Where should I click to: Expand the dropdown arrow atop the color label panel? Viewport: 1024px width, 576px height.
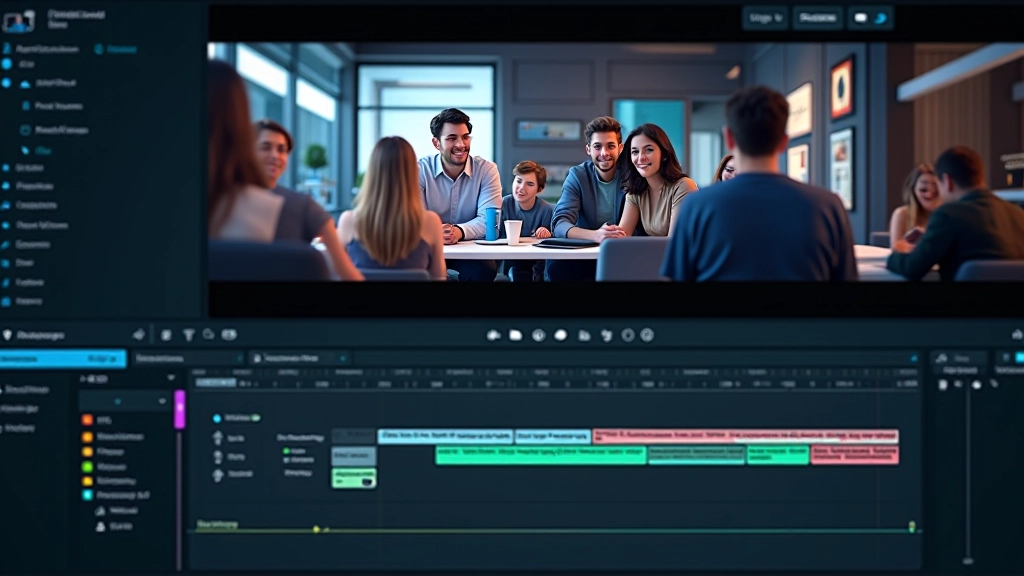[171, 378]
